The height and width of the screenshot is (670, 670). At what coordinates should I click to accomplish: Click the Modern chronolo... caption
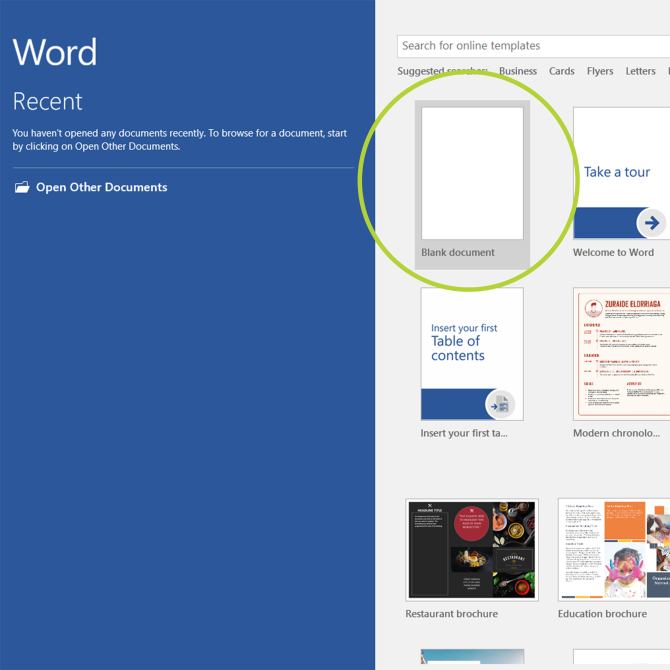click(x=616, y=433)
